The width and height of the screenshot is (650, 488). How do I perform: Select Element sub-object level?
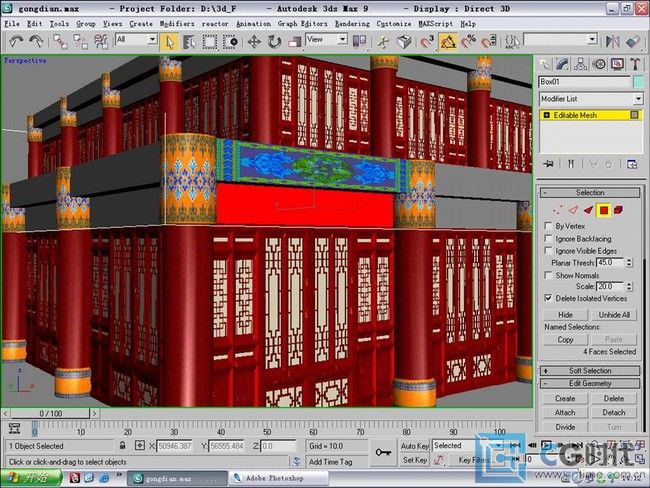pos(618,210)
